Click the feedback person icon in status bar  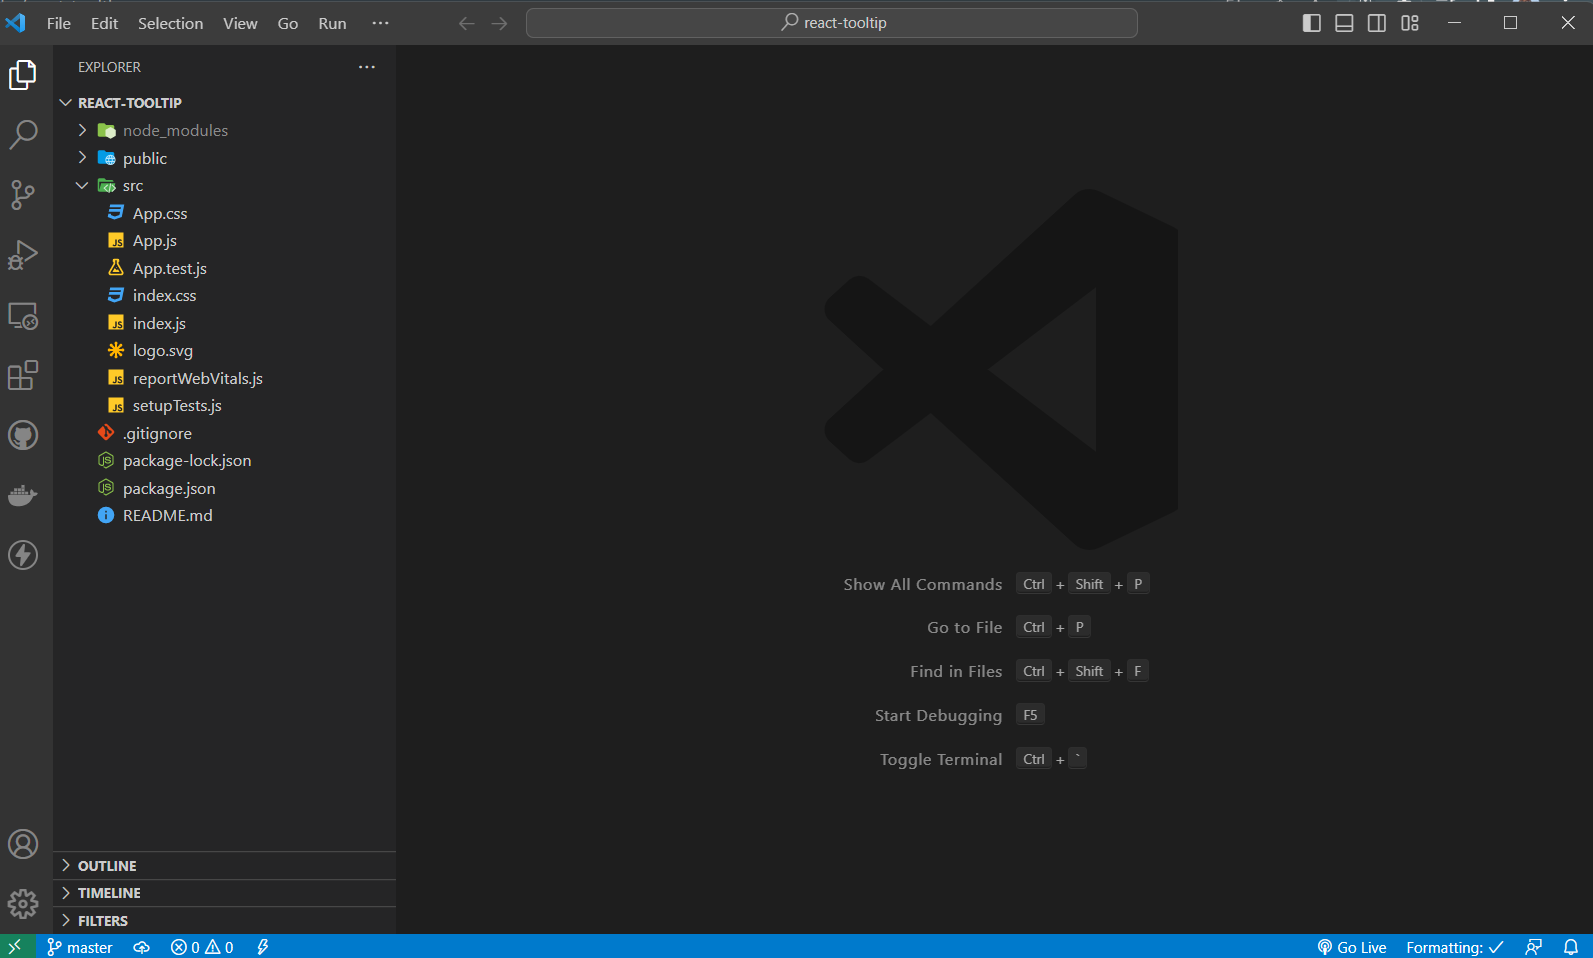(x=1534, y=947)
